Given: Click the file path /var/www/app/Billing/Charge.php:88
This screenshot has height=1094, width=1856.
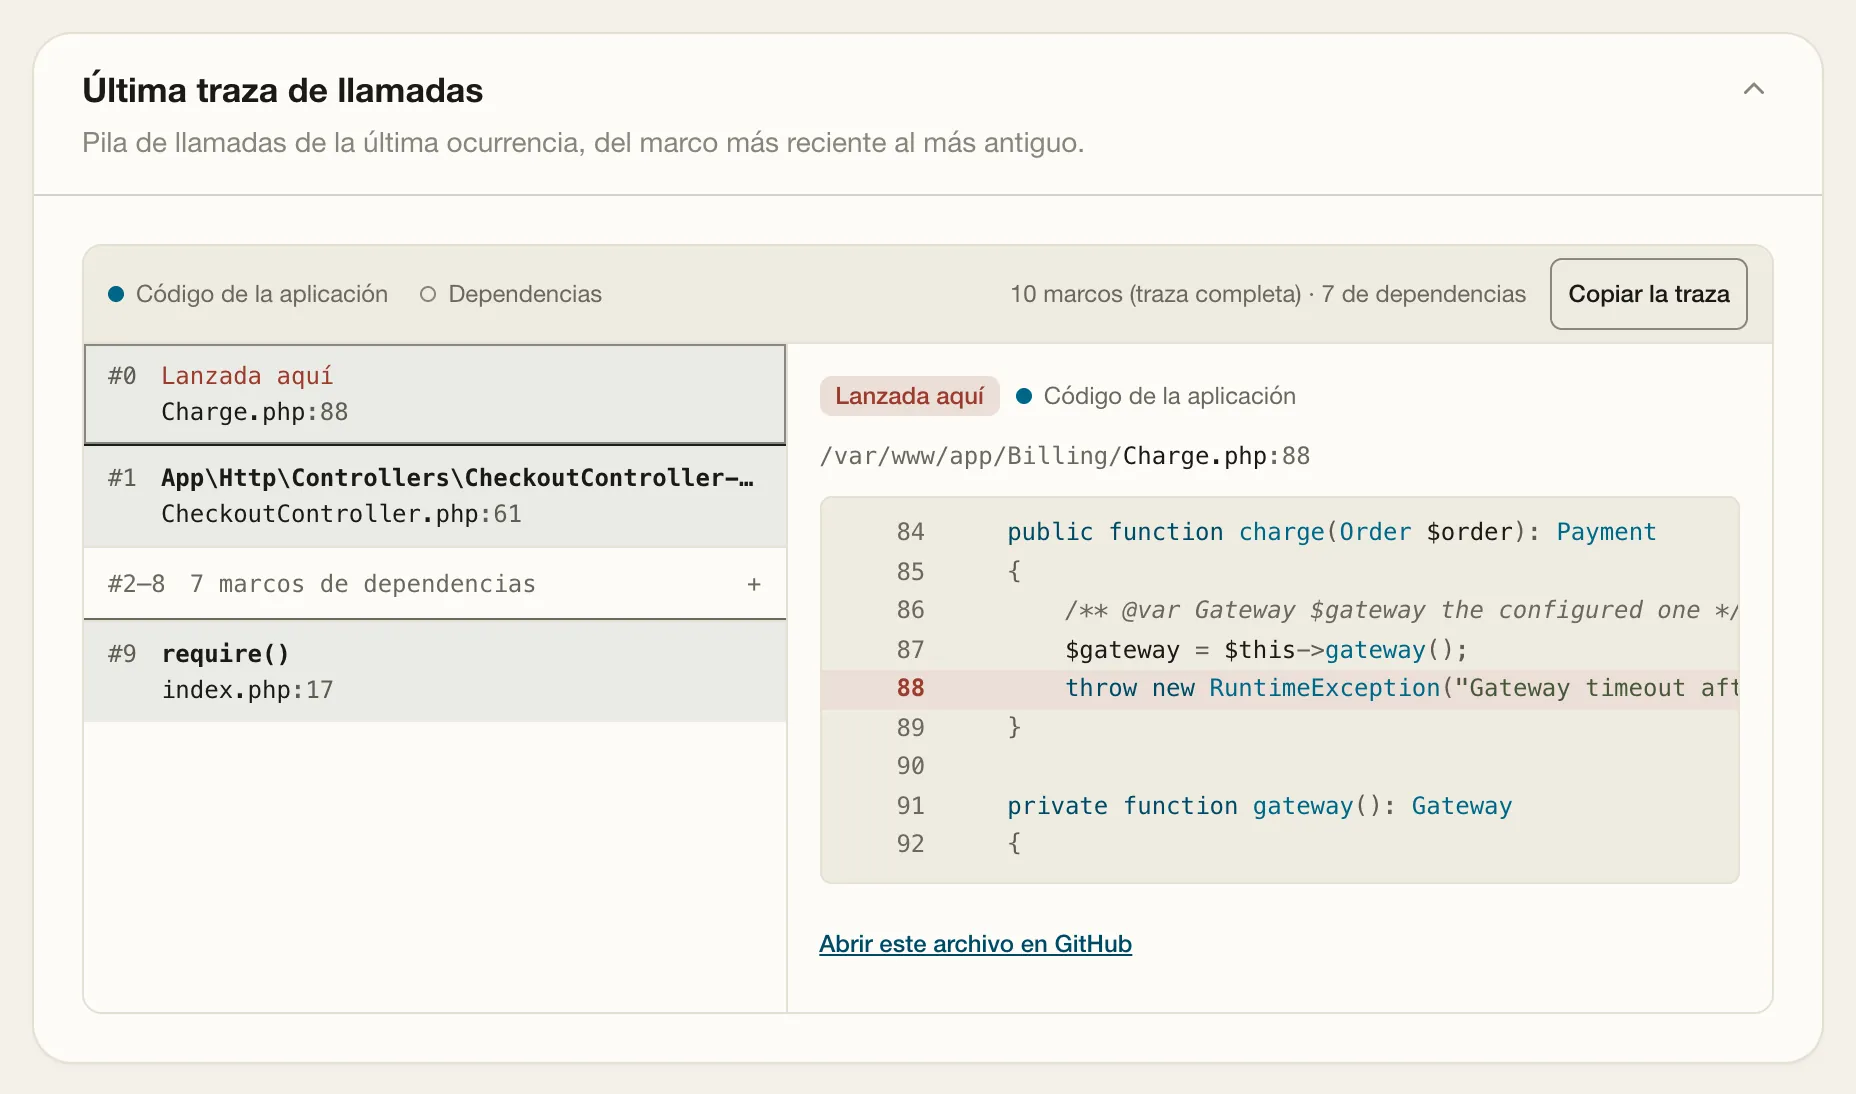Looking at the screenshot, I should click(x=1064, y=456).
